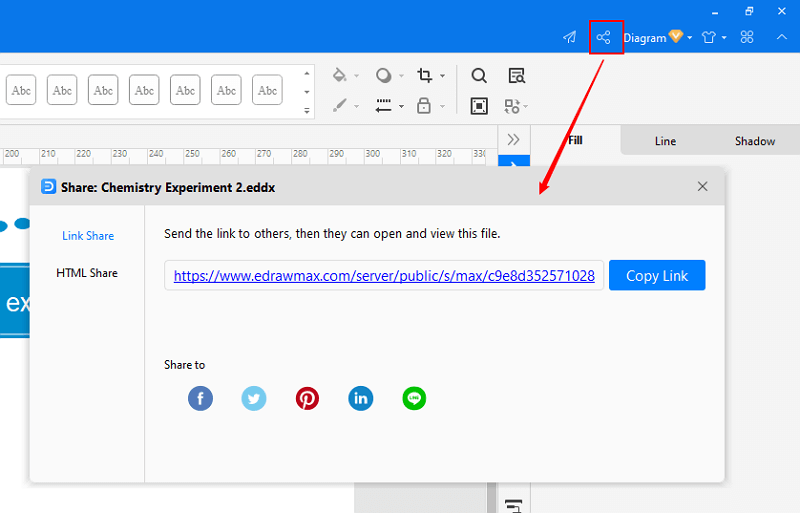
Task: Switch to the Fill tab
Action: [576, 140]
